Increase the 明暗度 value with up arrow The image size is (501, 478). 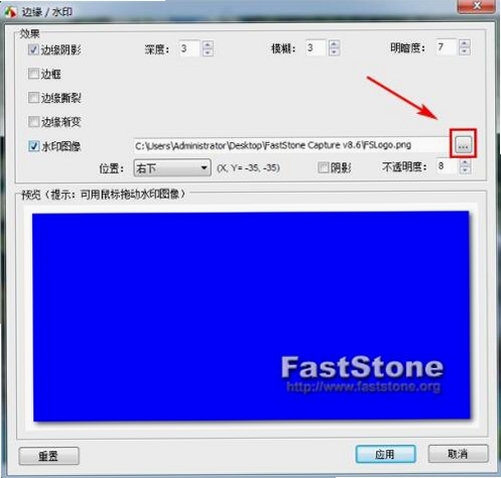tap(464, 43)
